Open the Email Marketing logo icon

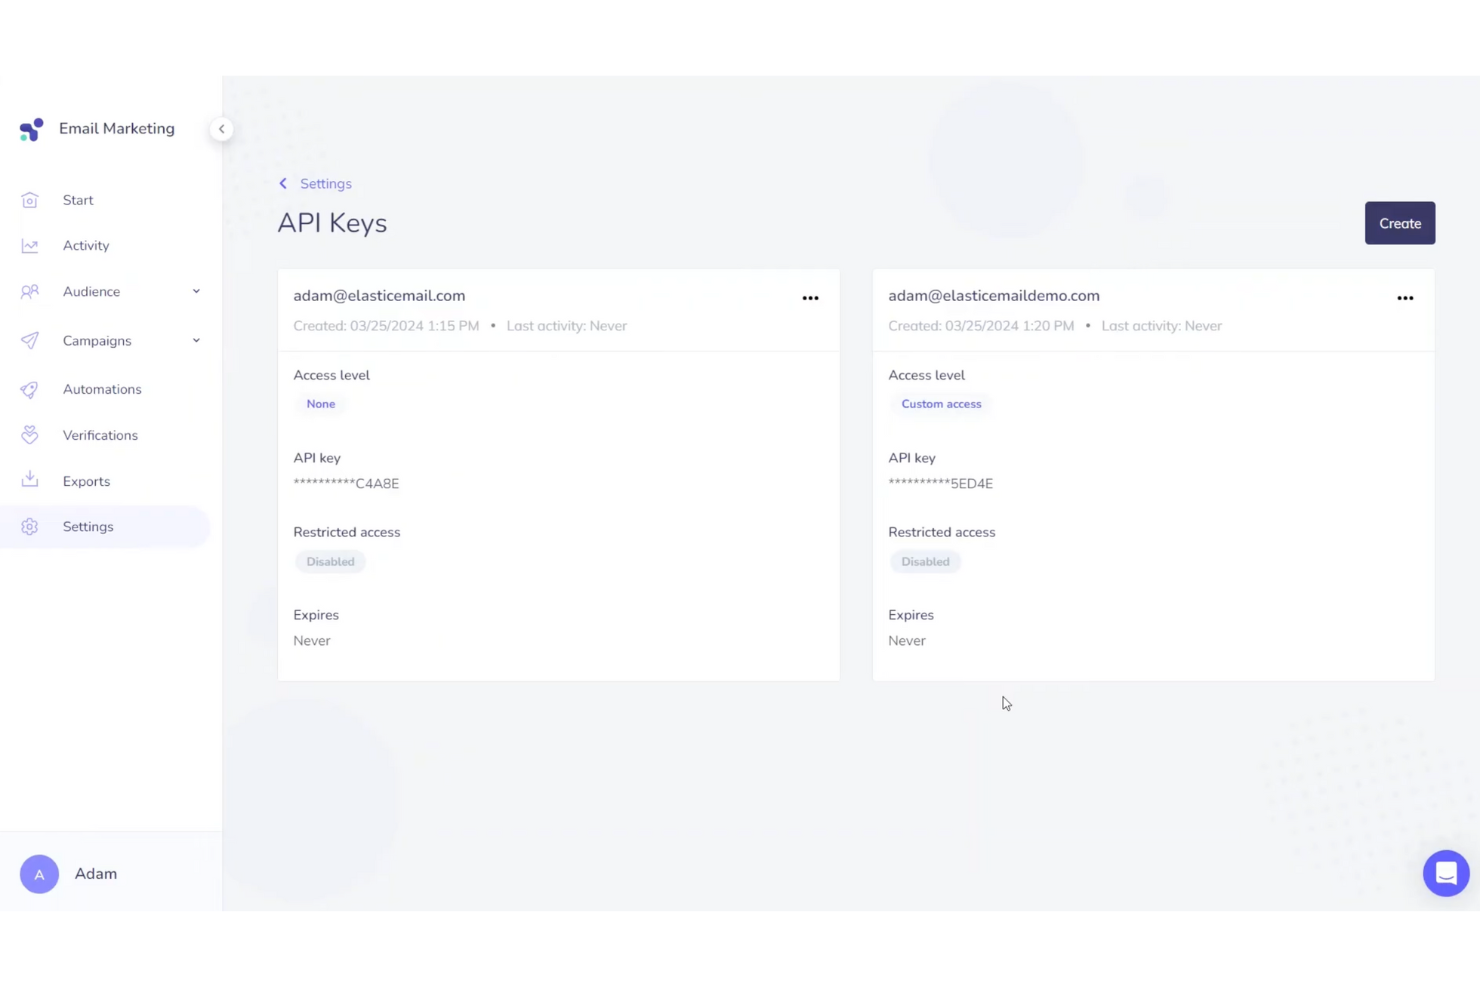point(31,129)
